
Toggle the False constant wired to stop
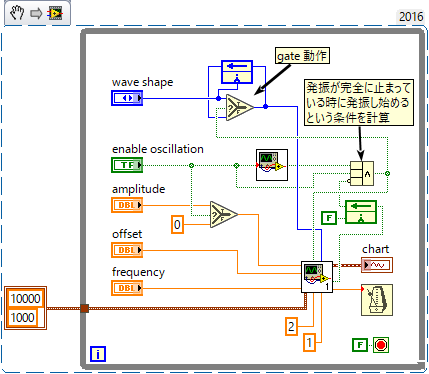point(360,345)
